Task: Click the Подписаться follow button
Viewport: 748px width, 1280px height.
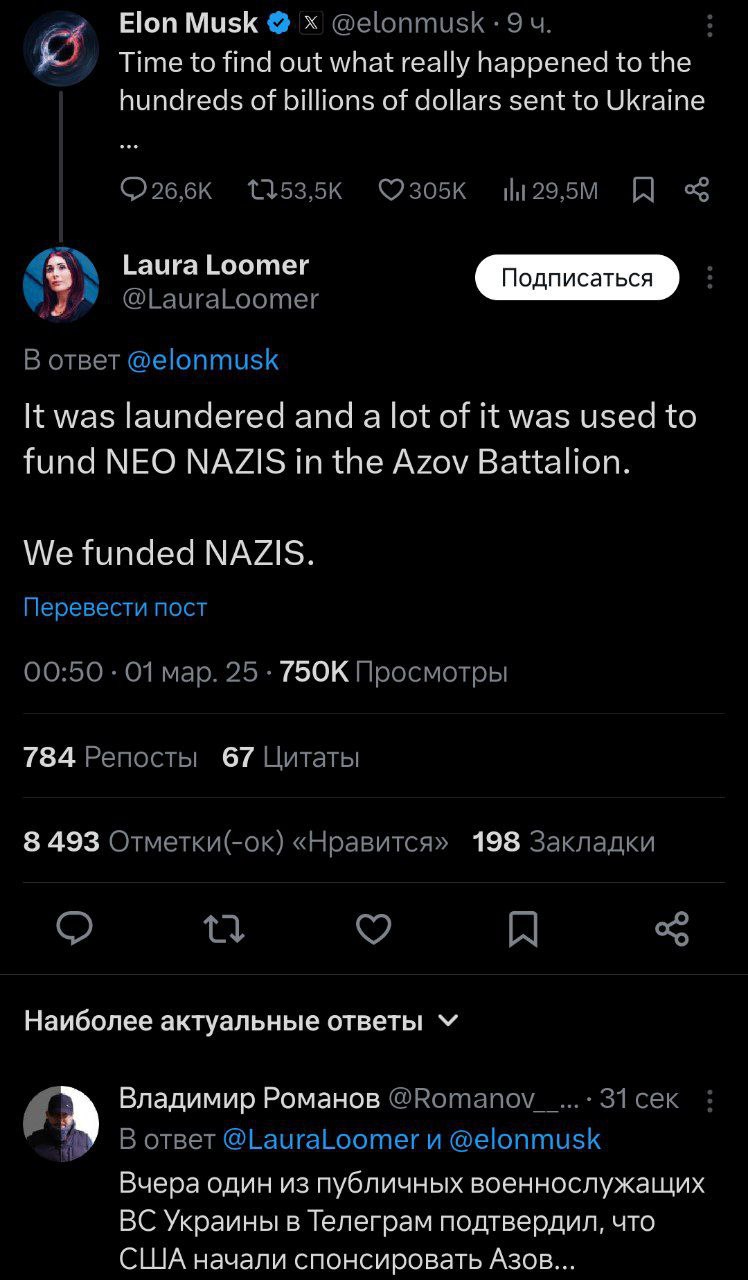Action: (x=576, y=278)
